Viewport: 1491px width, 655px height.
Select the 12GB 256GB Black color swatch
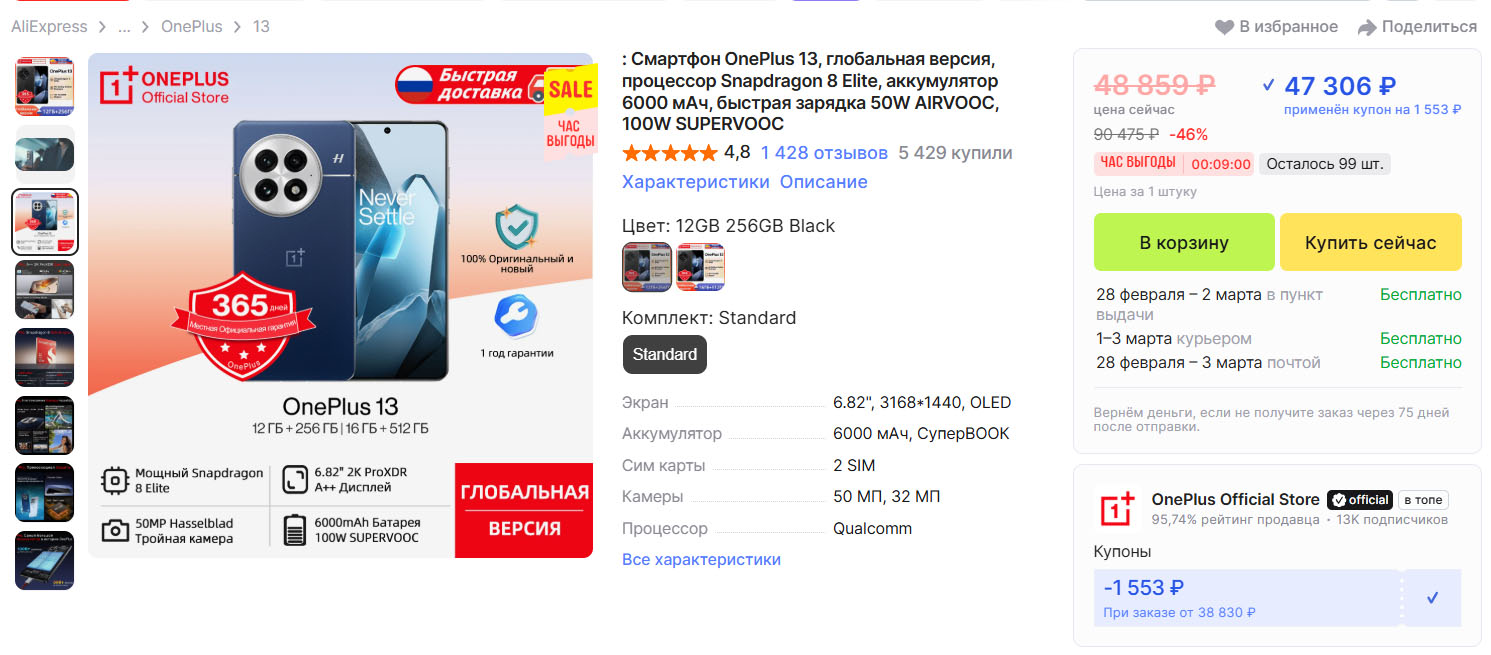pyautogui.click(x=647, y=267)
